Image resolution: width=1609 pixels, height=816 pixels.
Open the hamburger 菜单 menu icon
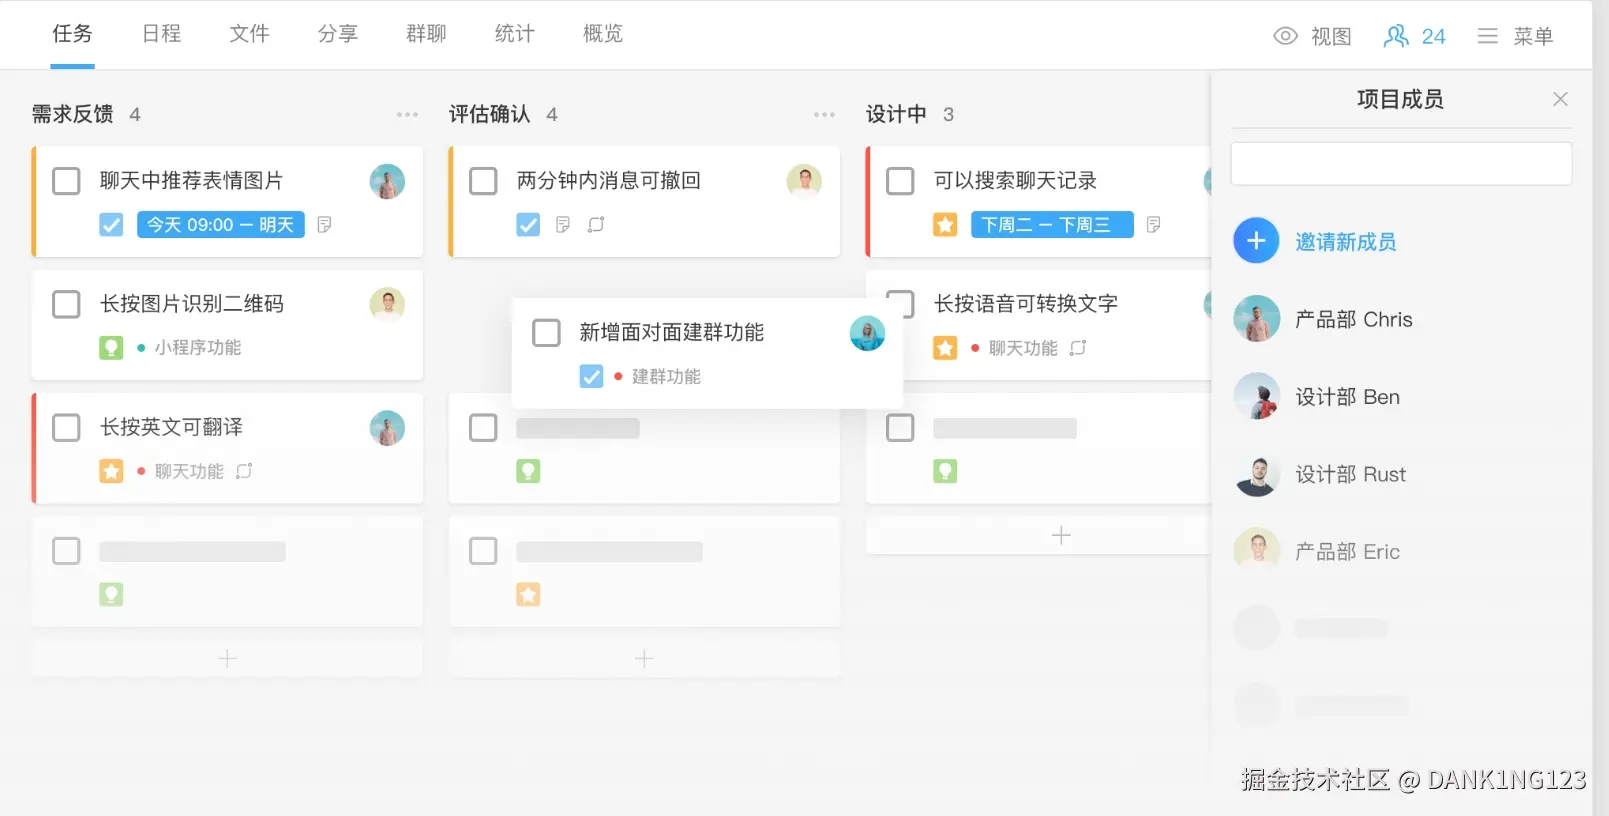coord(1487,36)
